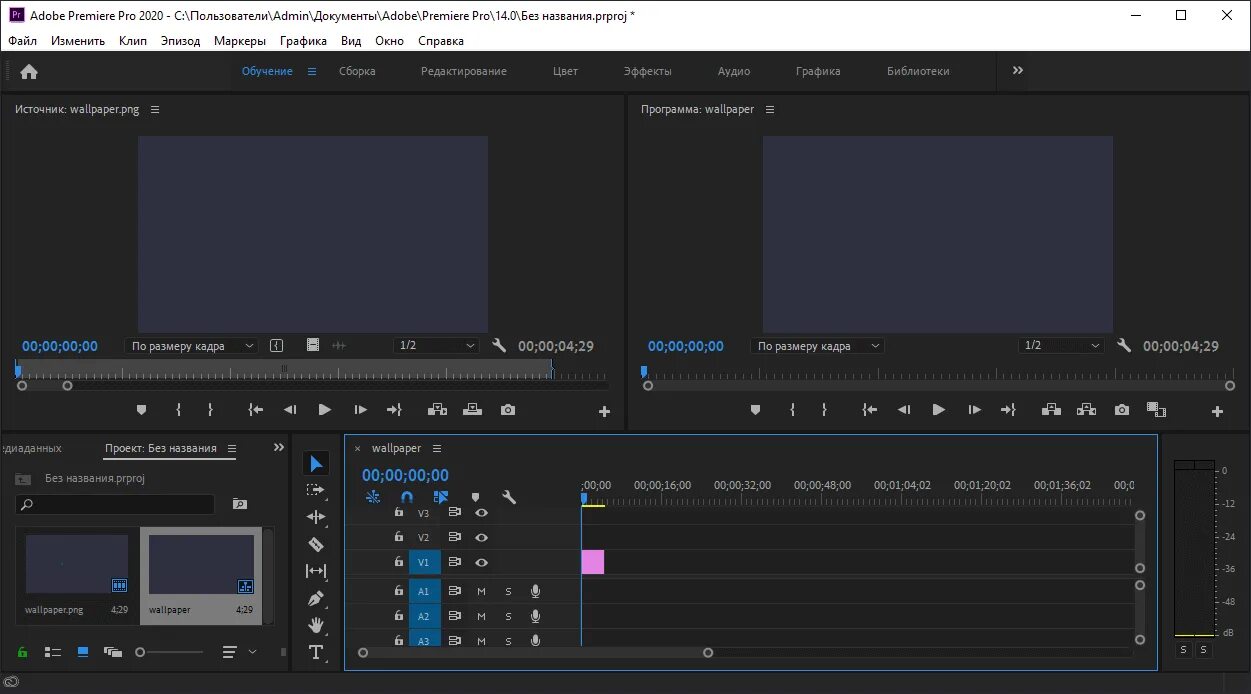This screenshot has width=1251, height=694.
Task: Select the Slip tool
Action: [316, 571]
